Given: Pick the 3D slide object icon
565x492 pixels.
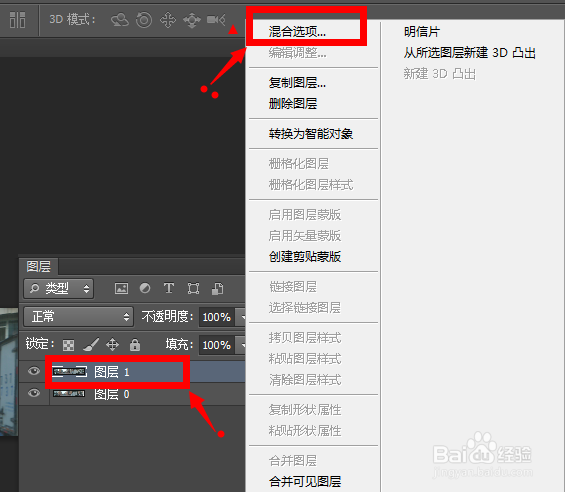Looking at the screenshot, I should click(192, 20).
